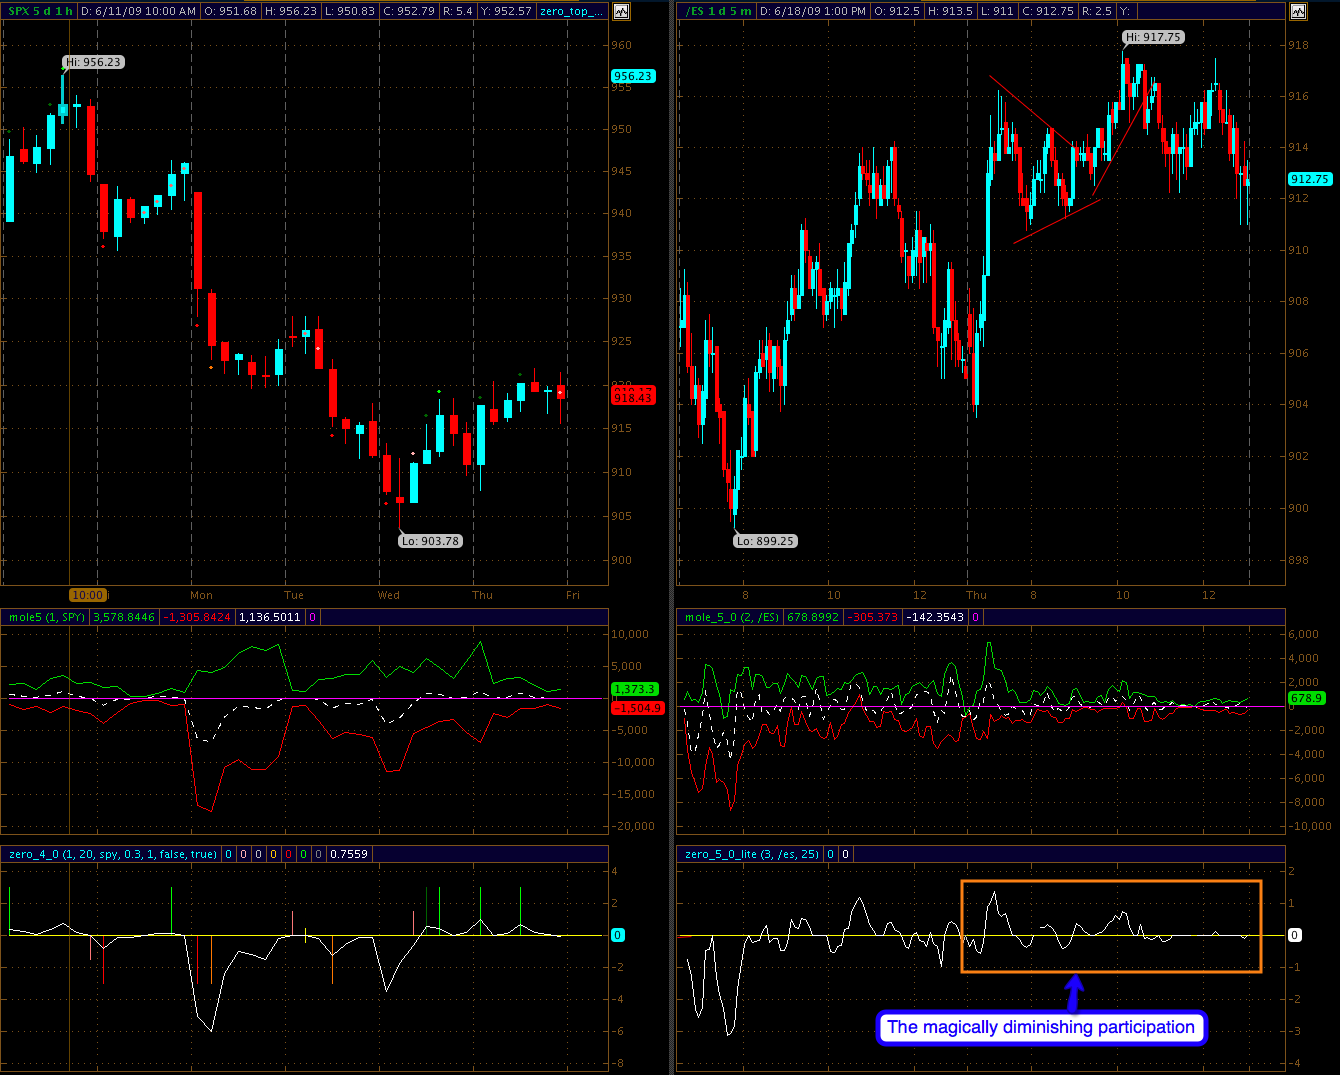The image size is (1340, 1075).
Task: Open the zero_top study label on SPX chart
Action: pyautogui.click(x=571, y=12)
